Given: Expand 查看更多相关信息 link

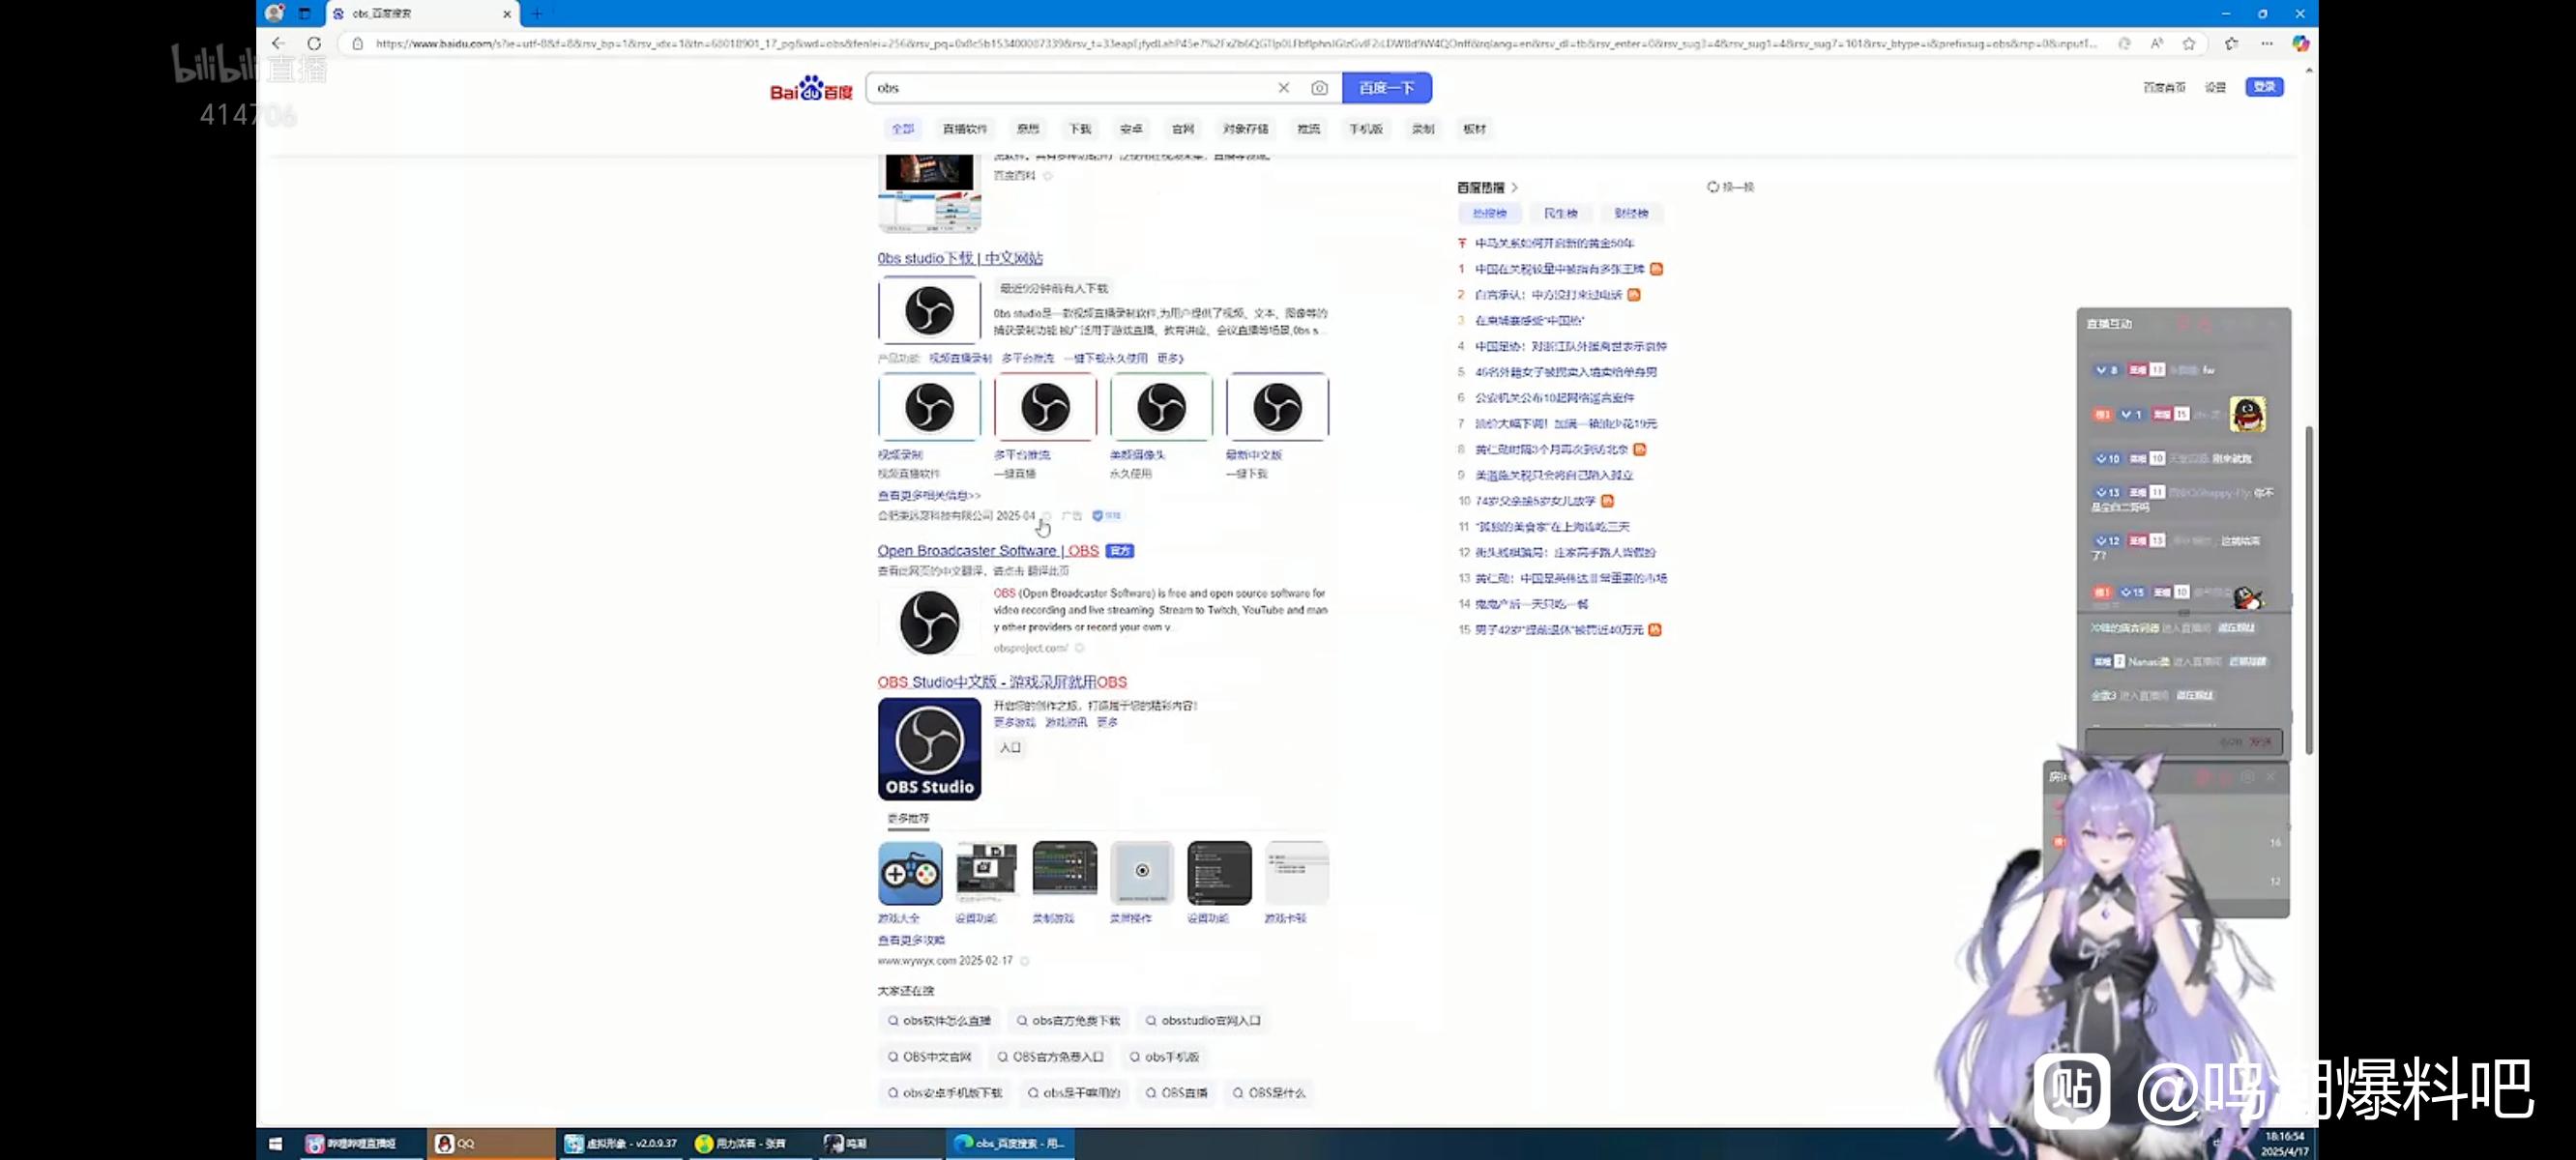Looking at the screenshot, I should 929,495.
